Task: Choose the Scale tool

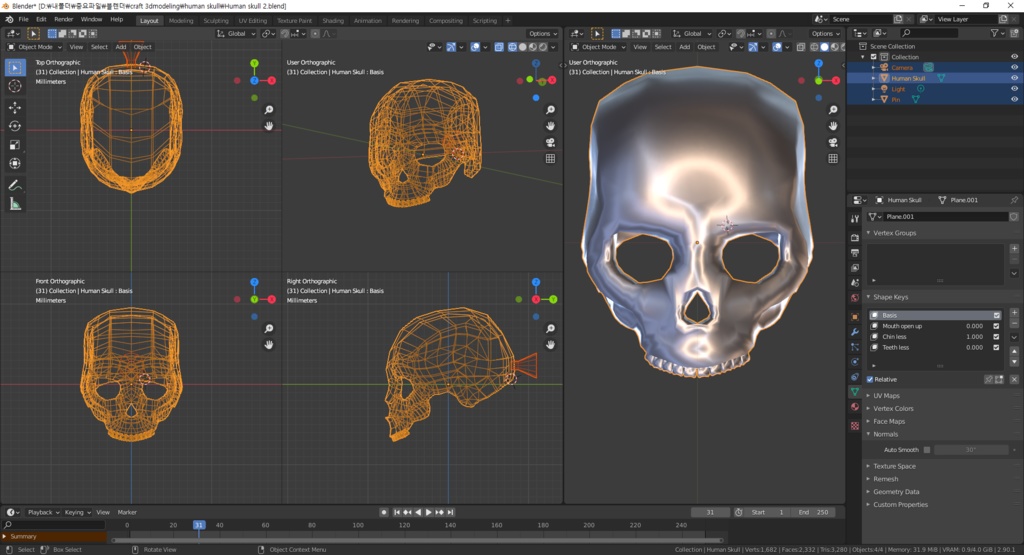Action: coord(15,145)
